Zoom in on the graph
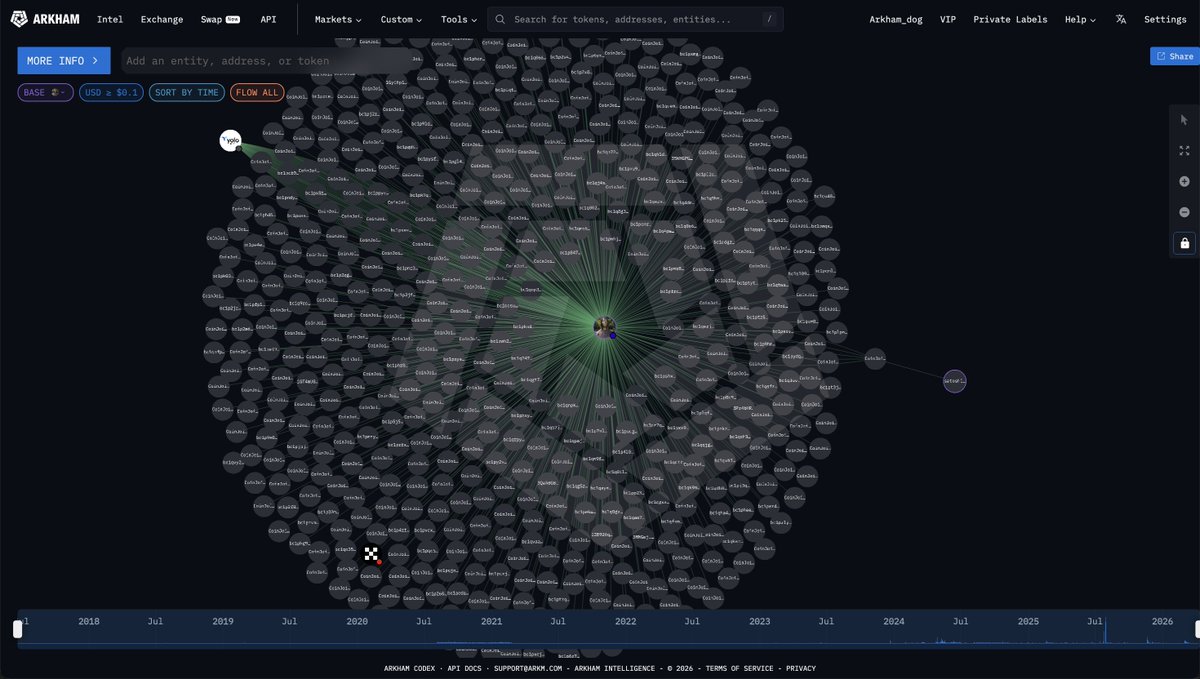Viewport: 1200px width, 679px height. point(1184,181)
